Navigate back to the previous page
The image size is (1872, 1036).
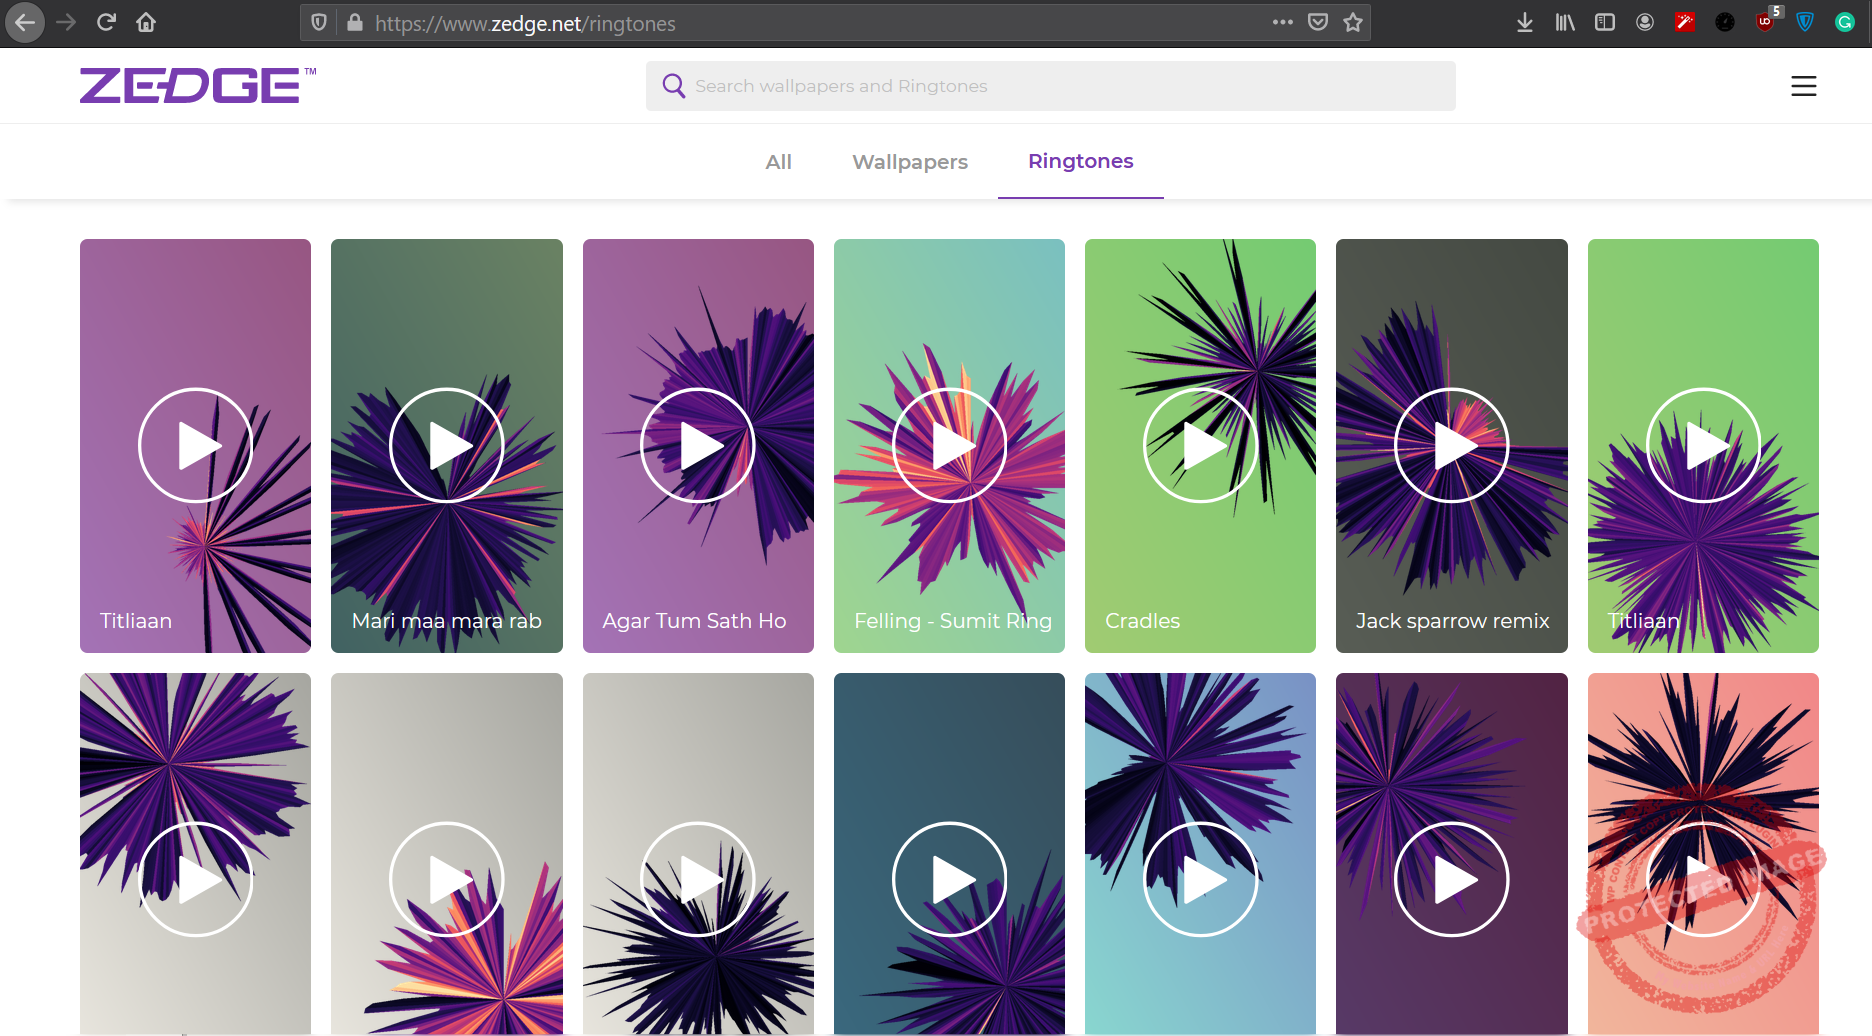[x=25, y=23]
